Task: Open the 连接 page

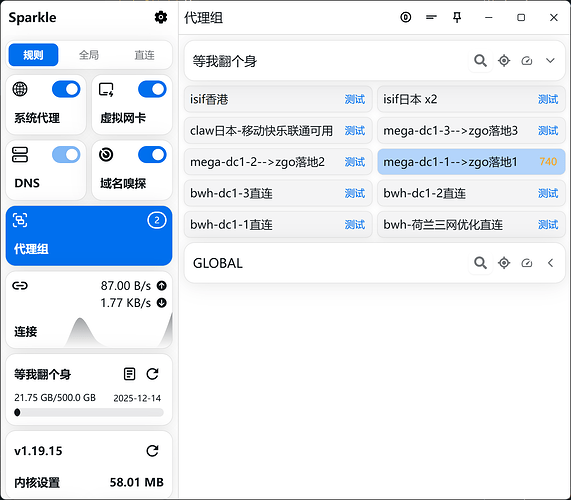Action: click(x=89, y=310)
